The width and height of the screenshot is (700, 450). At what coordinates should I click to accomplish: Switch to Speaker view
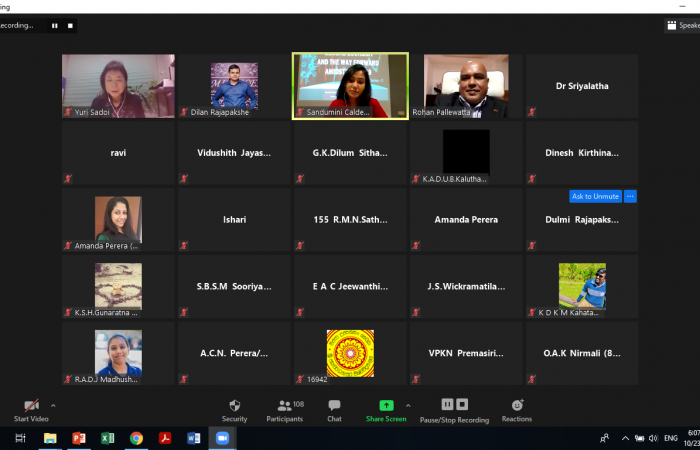682,25
